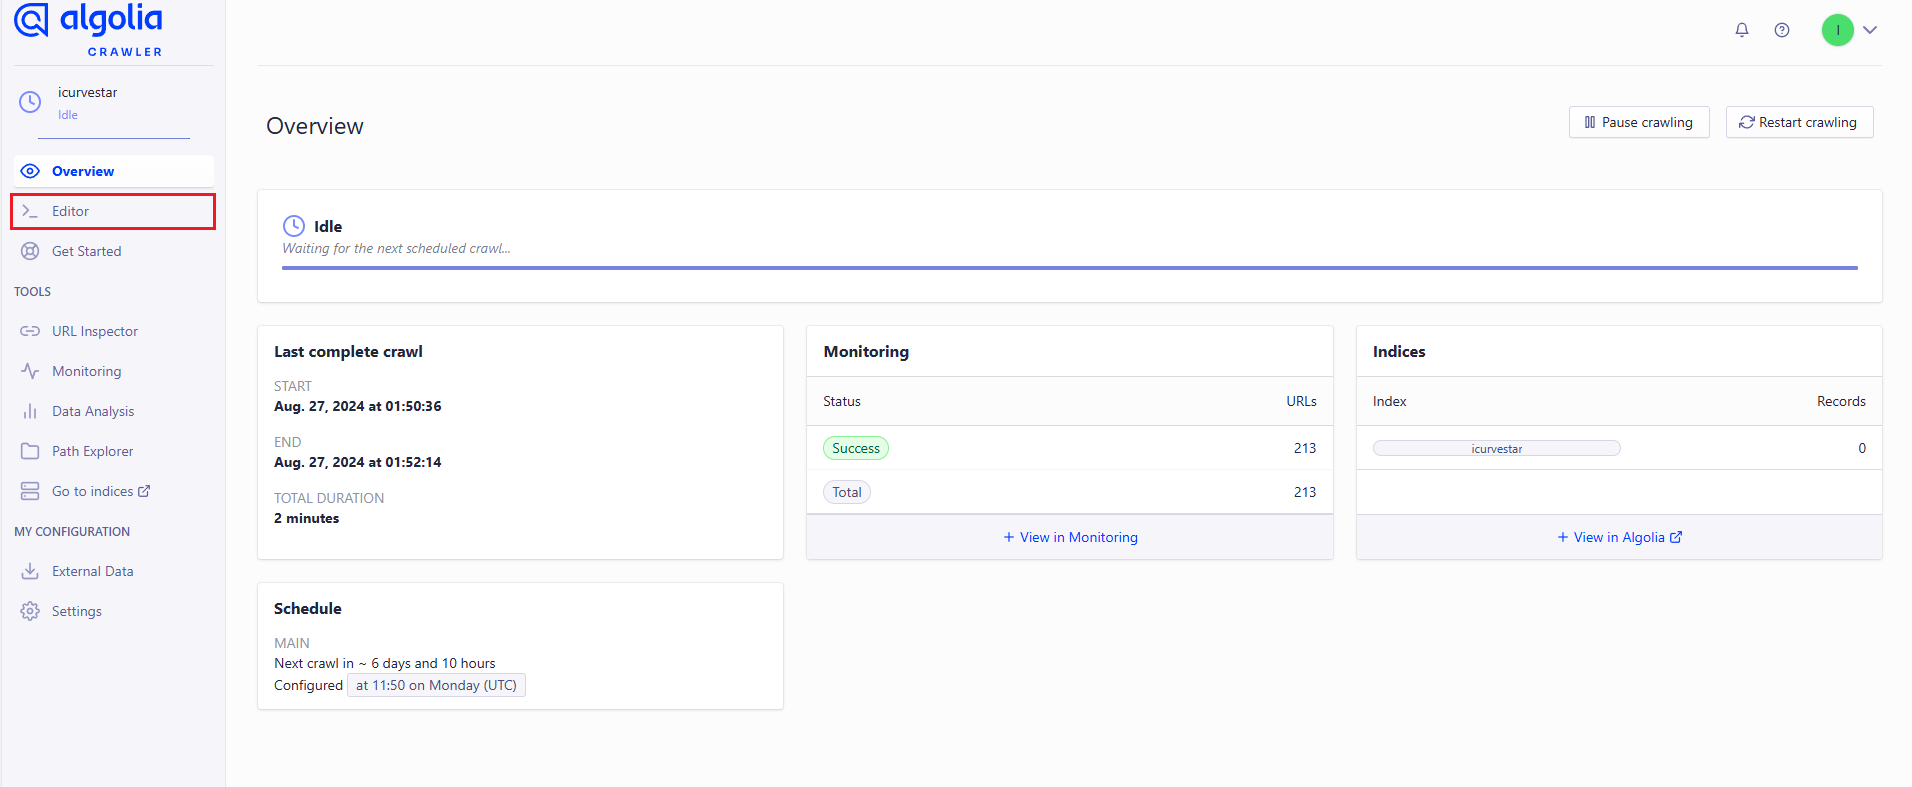This screenshot has width=1912, height=787.
Task: Click the green user avatar
Action: click(1837, 30)
